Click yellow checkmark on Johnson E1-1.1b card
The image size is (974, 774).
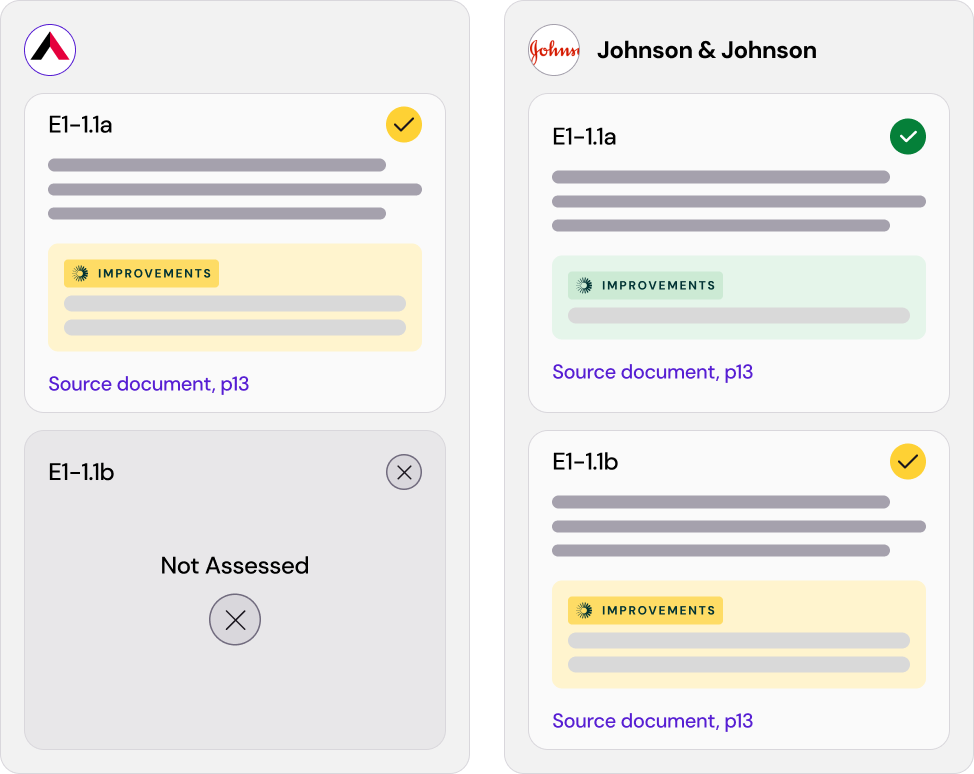[x=908, y=462]
